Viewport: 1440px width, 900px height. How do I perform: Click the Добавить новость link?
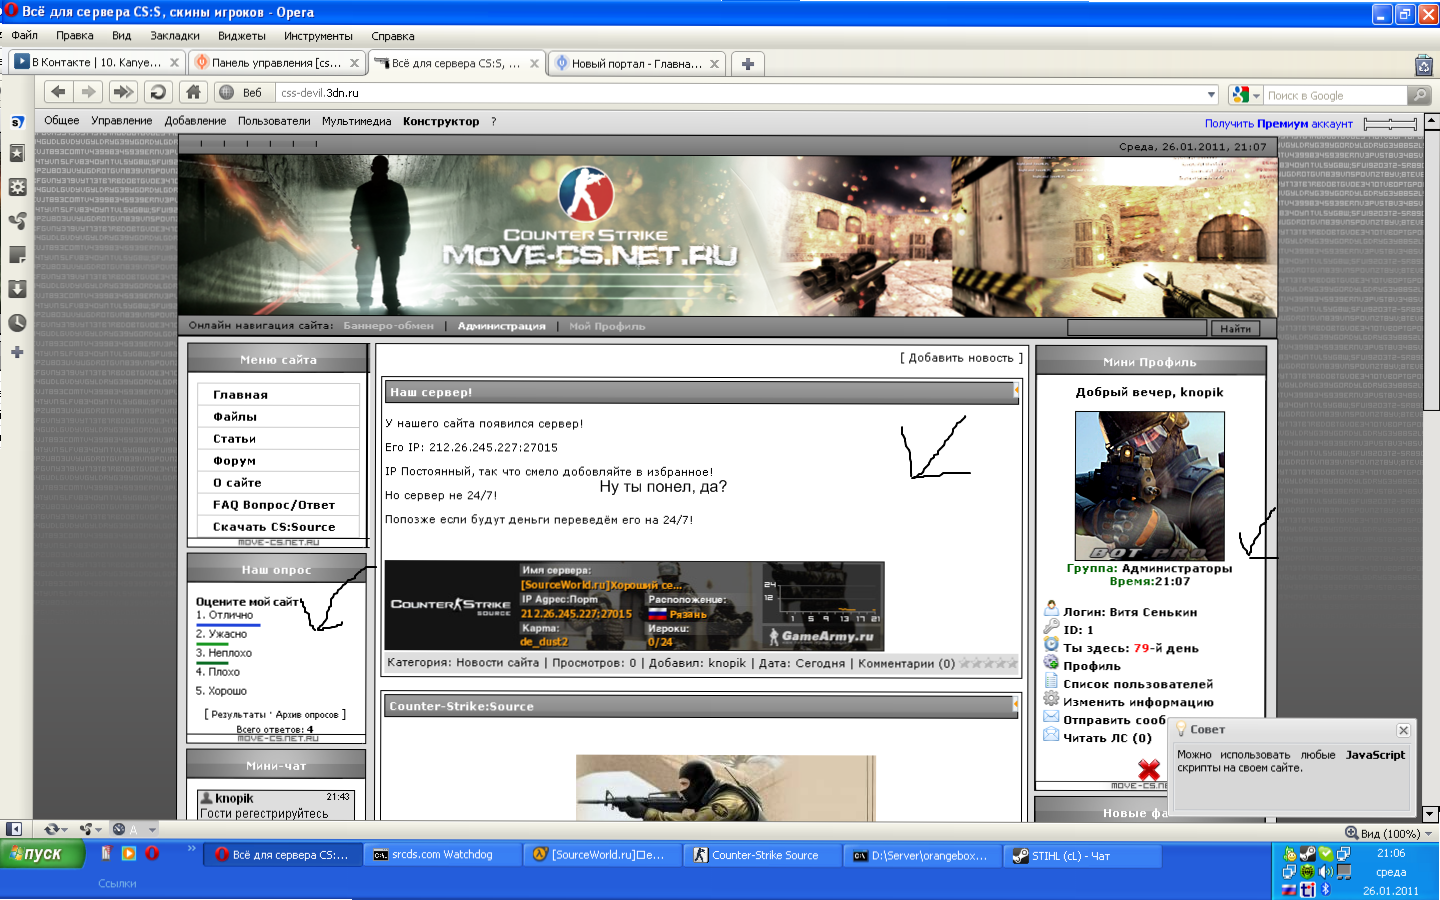click(961, 358)
